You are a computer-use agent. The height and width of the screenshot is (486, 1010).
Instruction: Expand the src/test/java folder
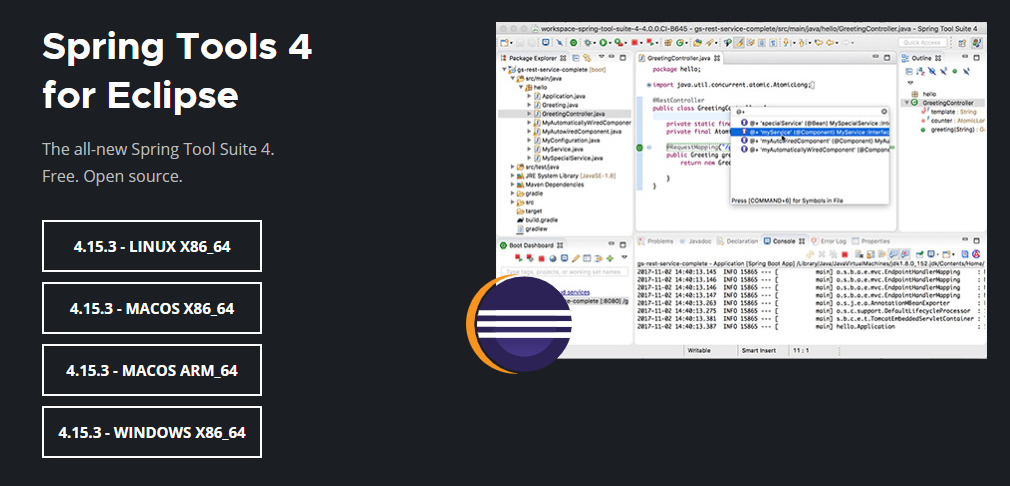click(512, 167)
